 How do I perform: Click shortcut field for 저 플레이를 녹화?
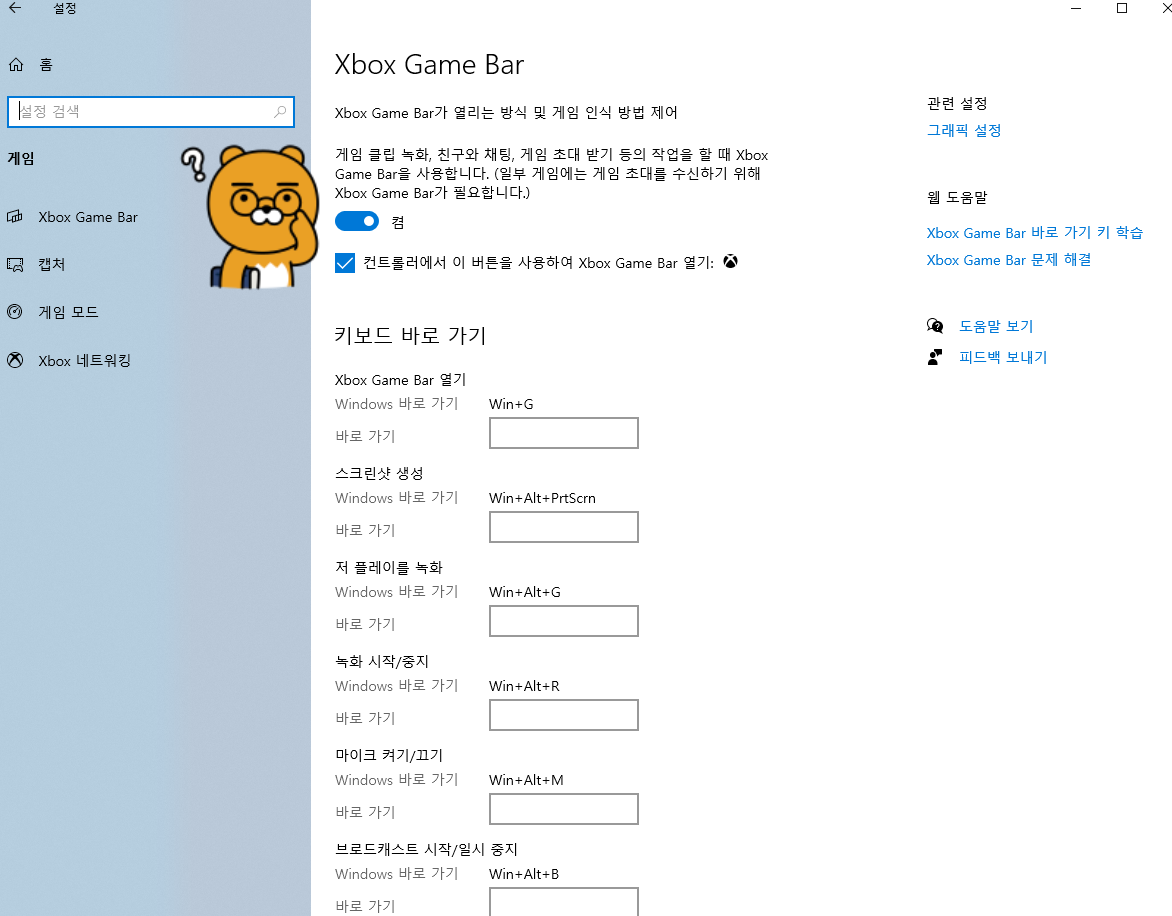[x=564, y=622]
